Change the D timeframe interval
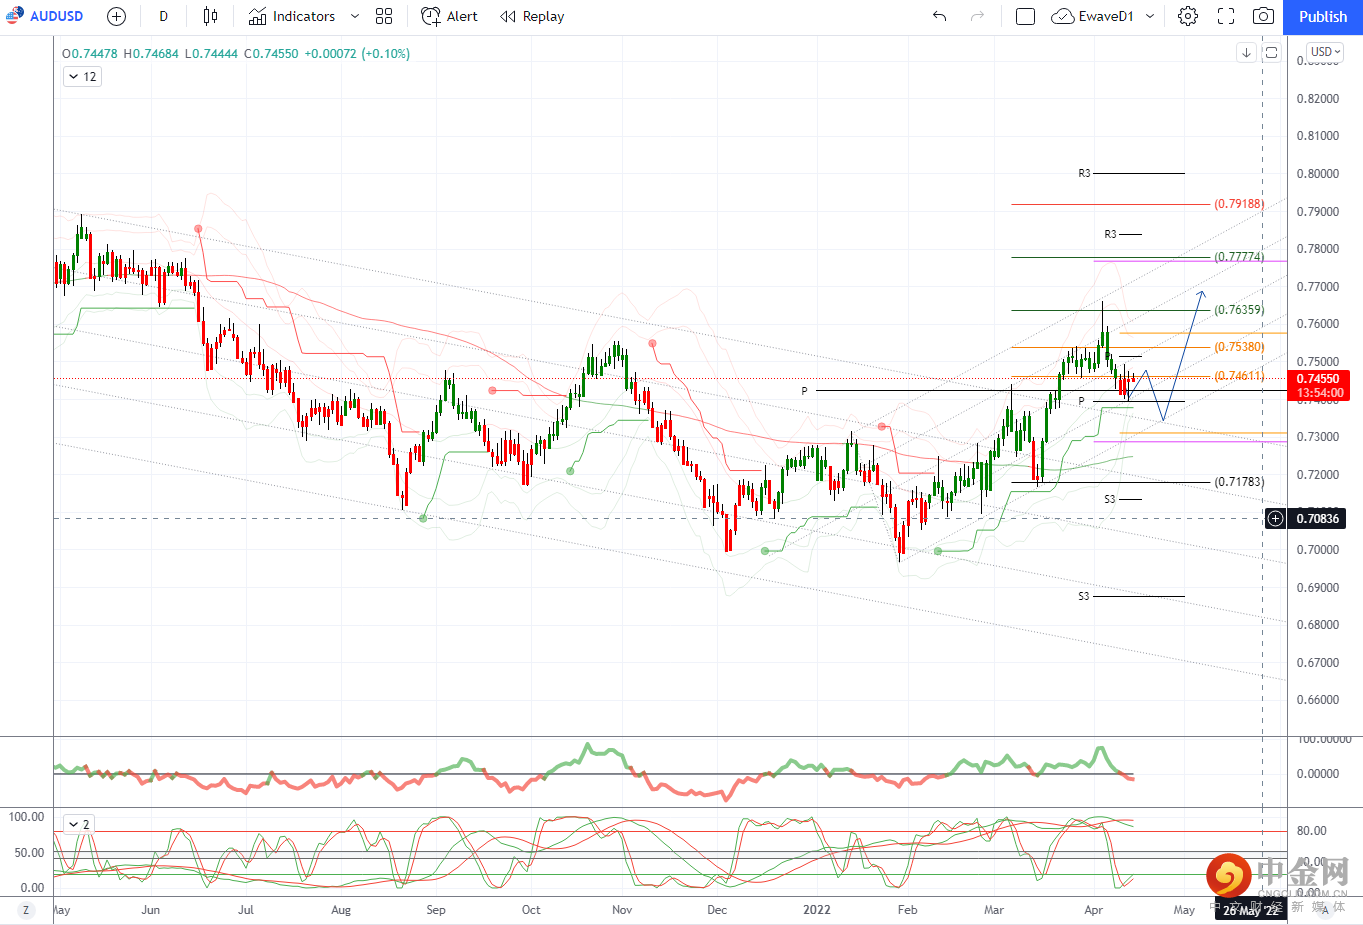Image resolution: width=1363 pixels, height=925 pixels. (164, 16)
